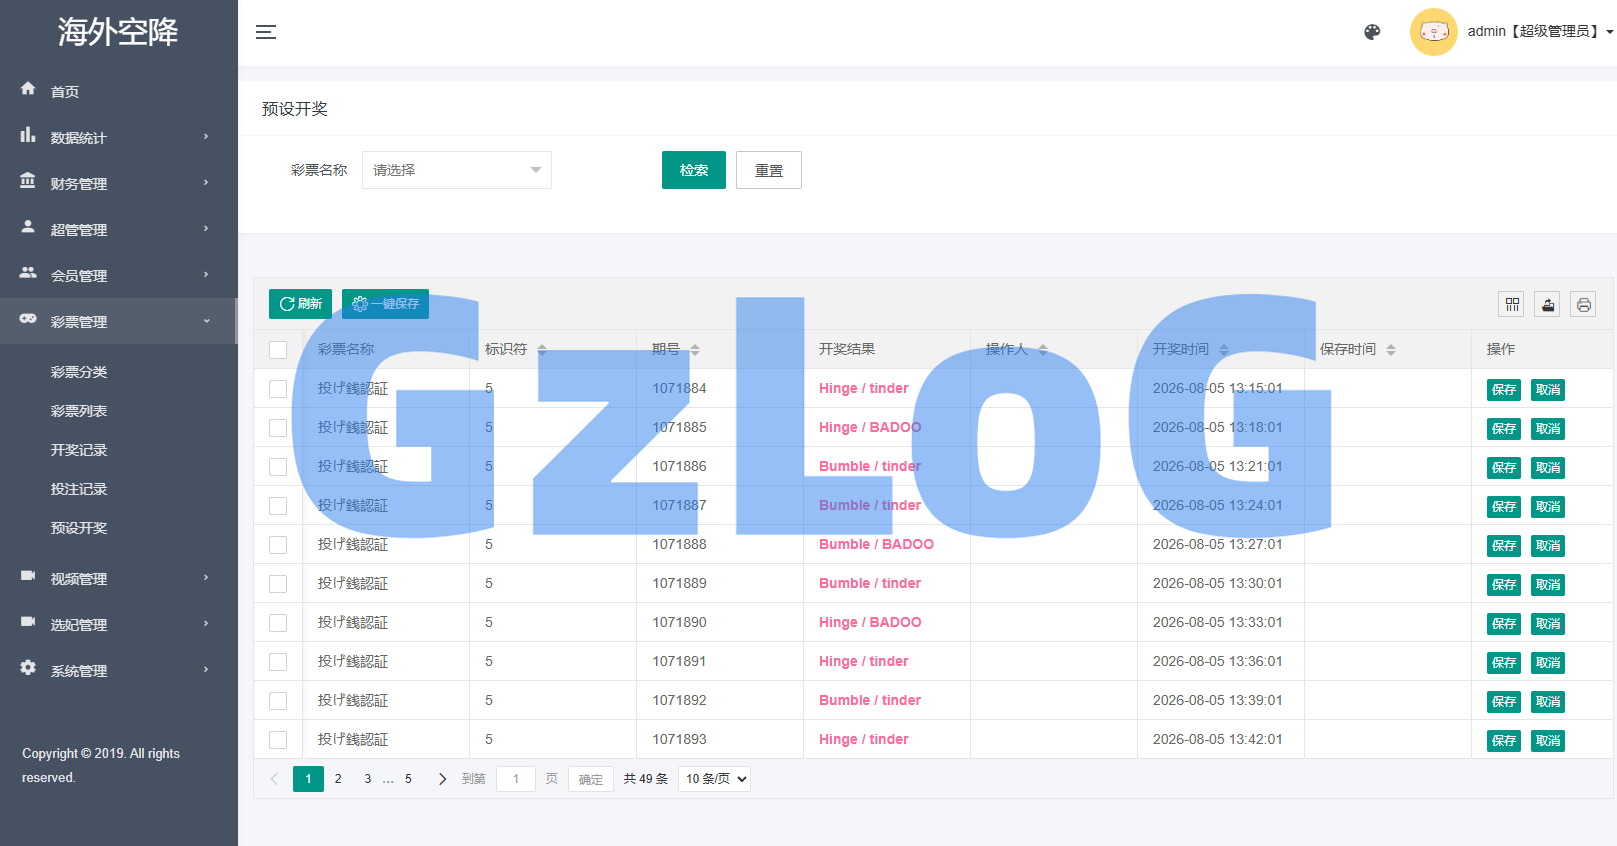Click the 视频管理 camera icon

[x=28, y=576]
